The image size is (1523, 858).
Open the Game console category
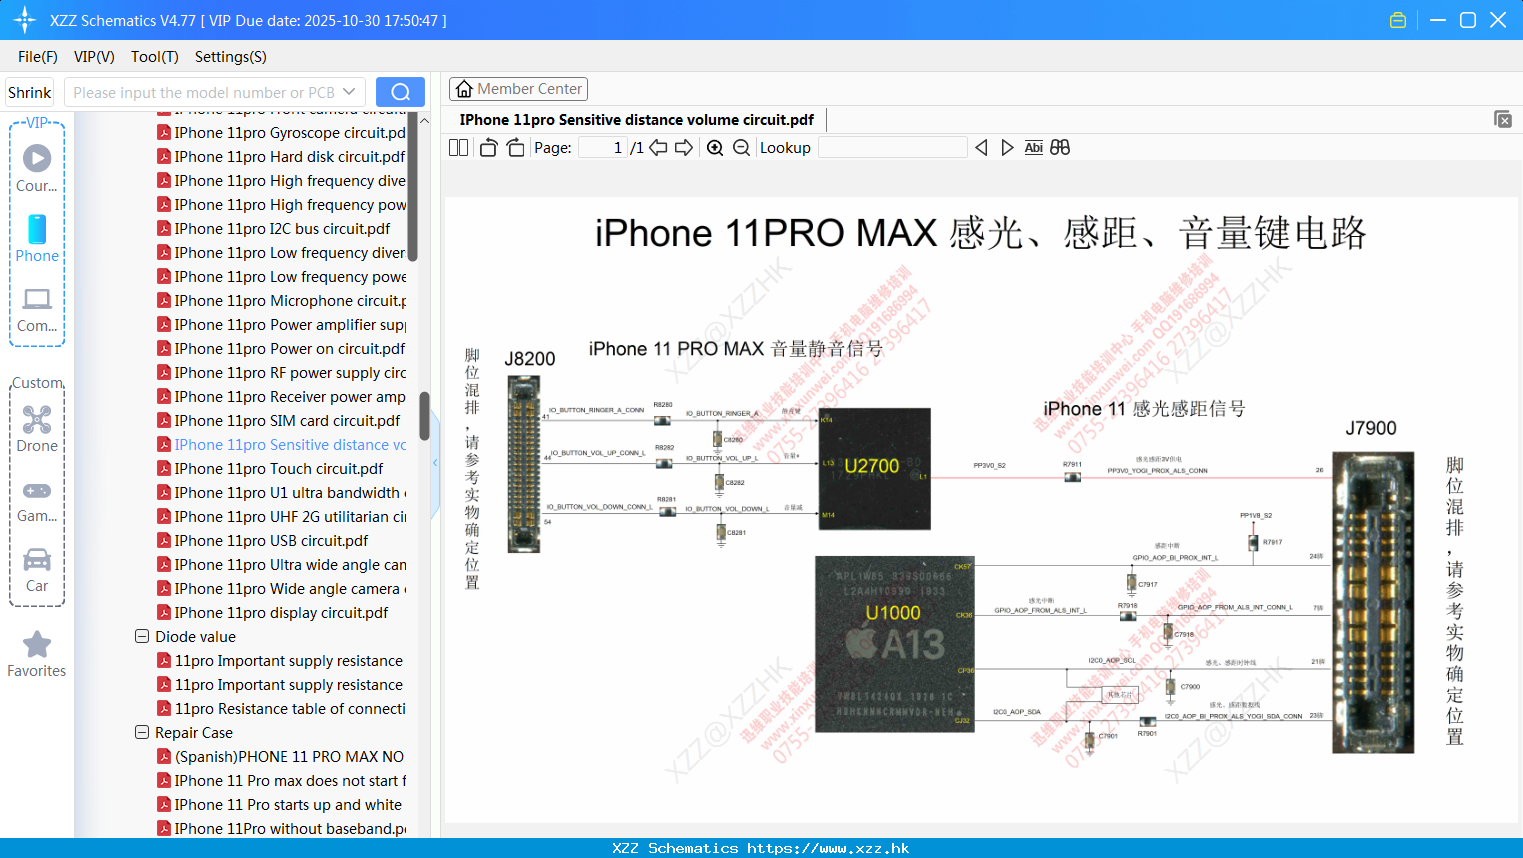37,500
